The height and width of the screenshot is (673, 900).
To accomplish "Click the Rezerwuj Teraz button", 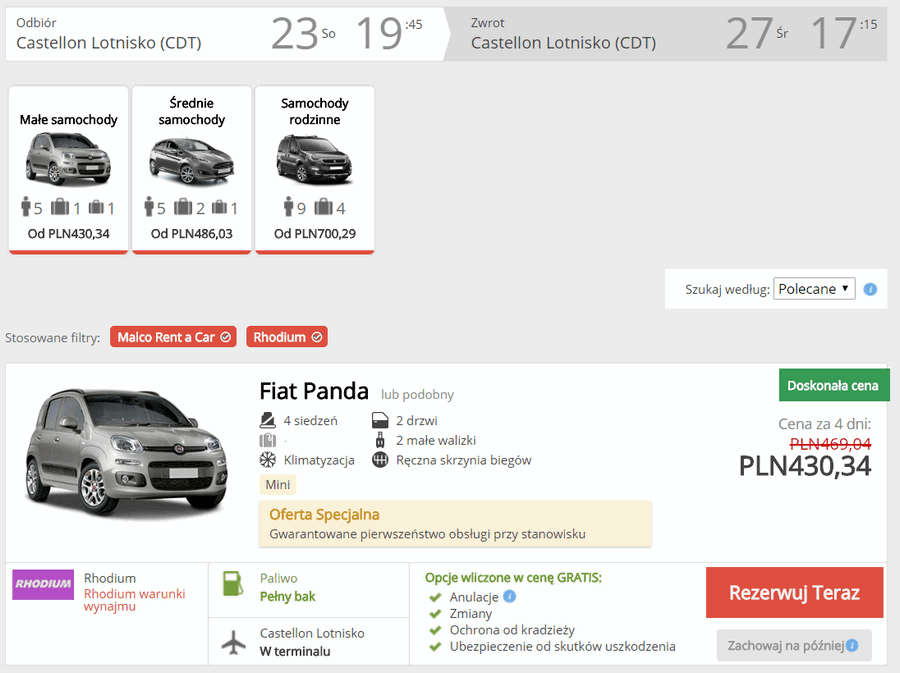I will [794, 593].
